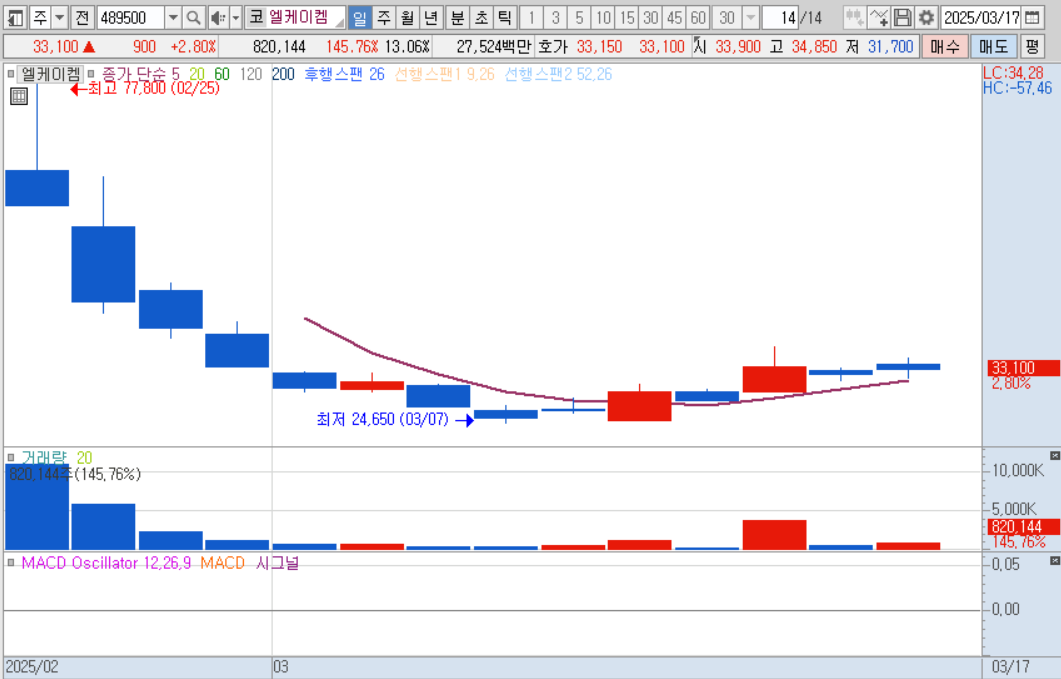The image size is (1061, 679).
Task: Select the 일 daily chart tab
Action: pyautogui.click(x=359, y=18)
